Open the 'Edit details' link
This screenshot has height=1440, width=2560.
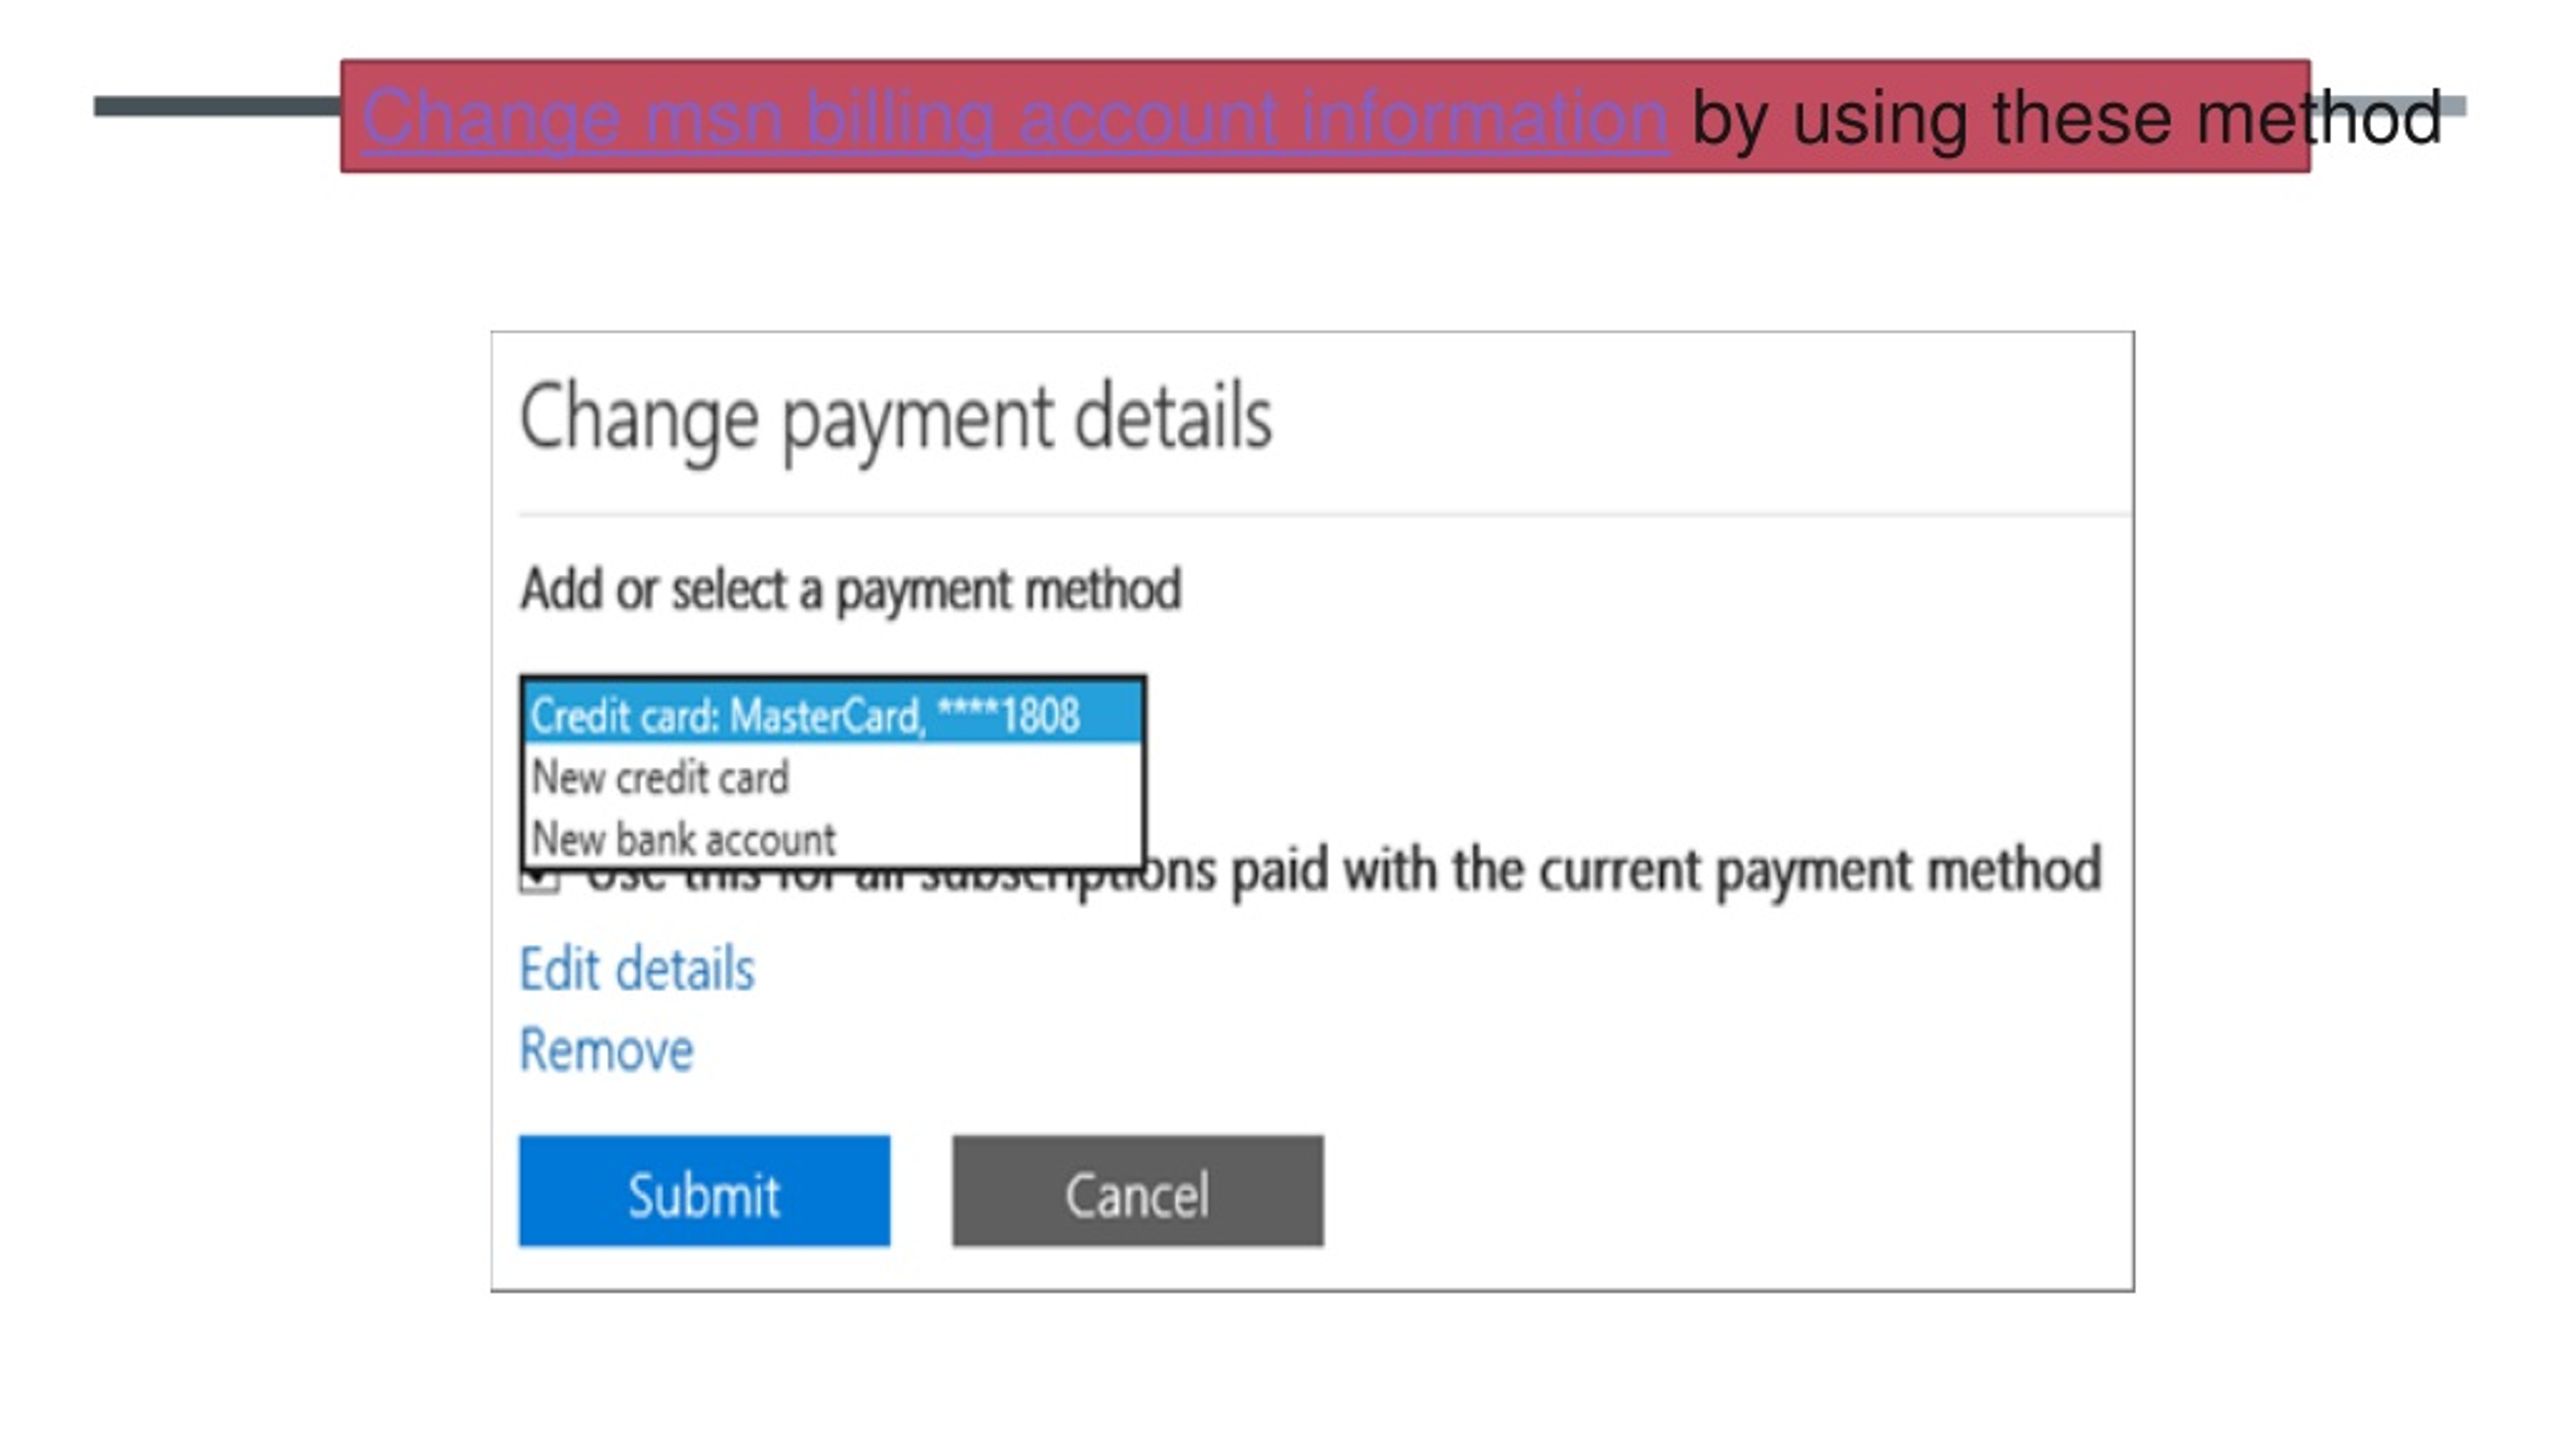click(637, 968)
